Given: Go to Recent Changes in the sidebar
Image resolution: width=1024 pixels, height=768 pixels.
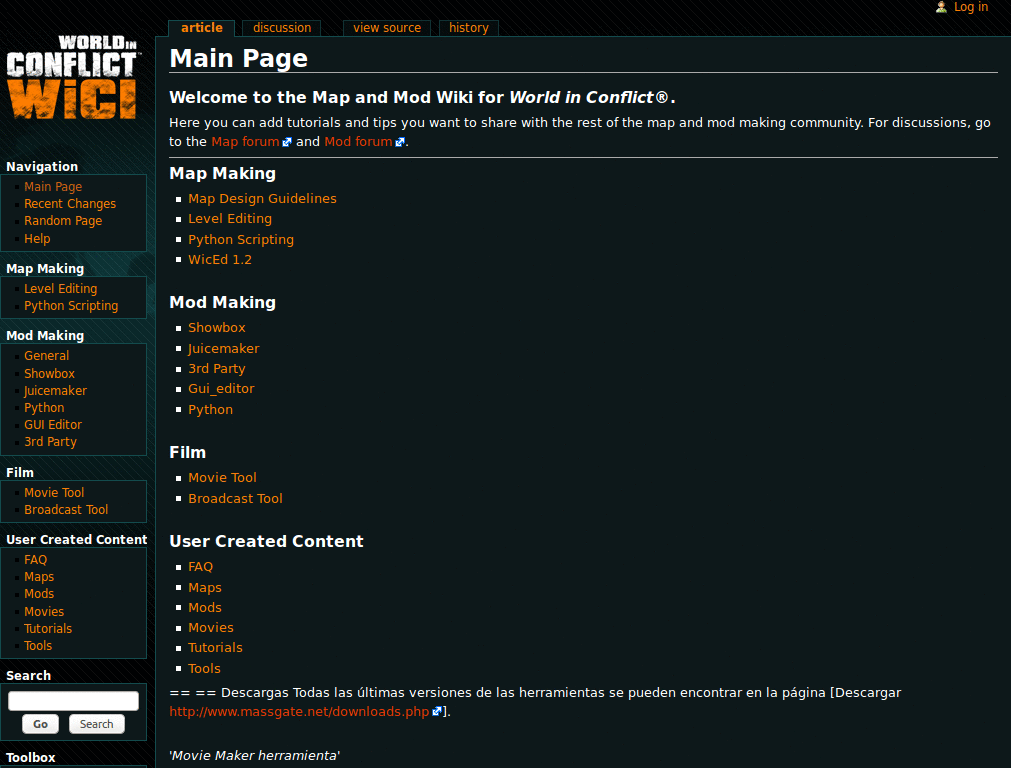Looking at the screenshot, I should click(69, 203).
